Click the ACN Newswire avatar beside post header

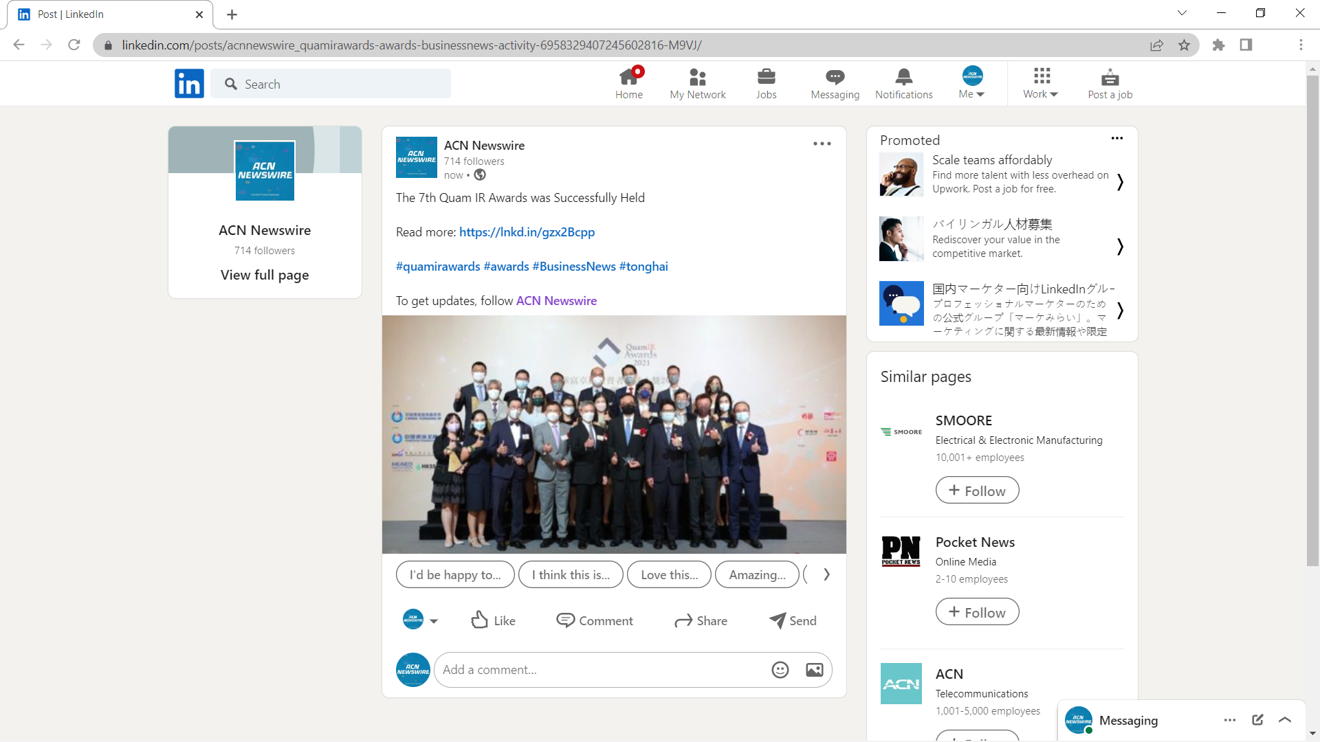pos(416,158)
